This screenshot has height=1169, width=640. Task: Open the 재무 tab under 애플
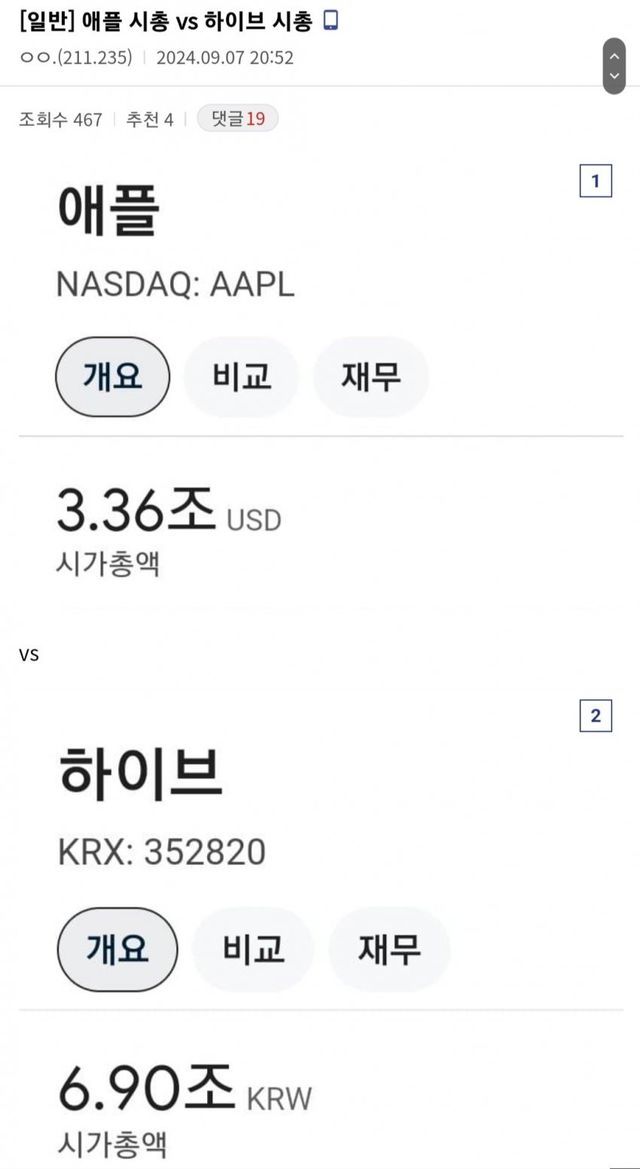pos(371,377)
